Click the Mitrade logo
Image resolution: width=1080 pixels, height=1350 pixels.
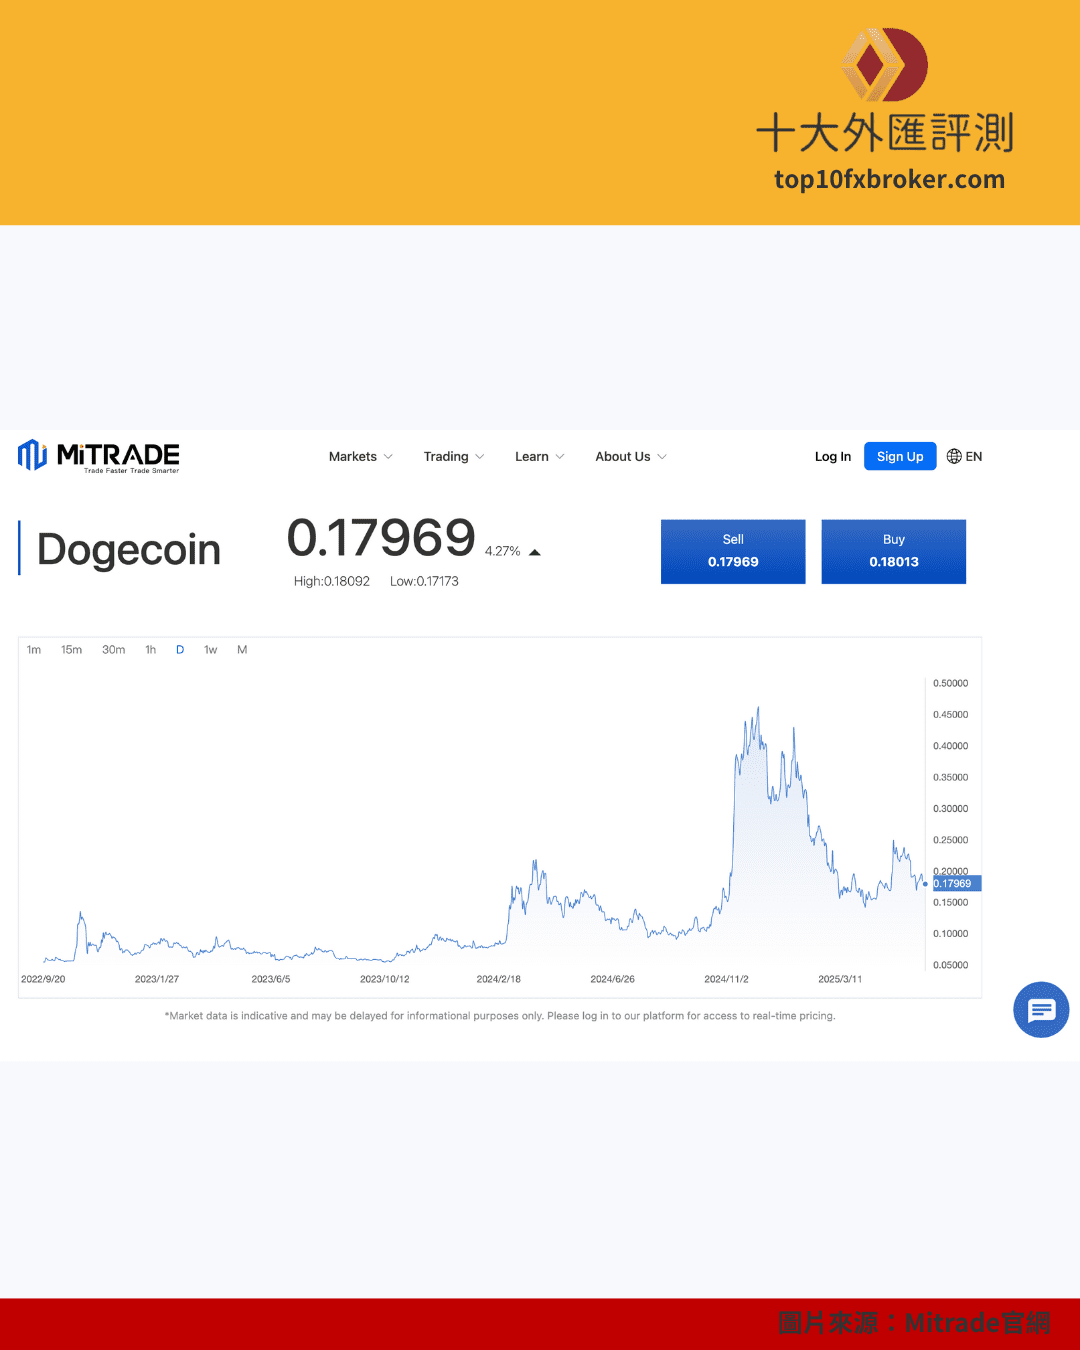click(x=98, y=456)
